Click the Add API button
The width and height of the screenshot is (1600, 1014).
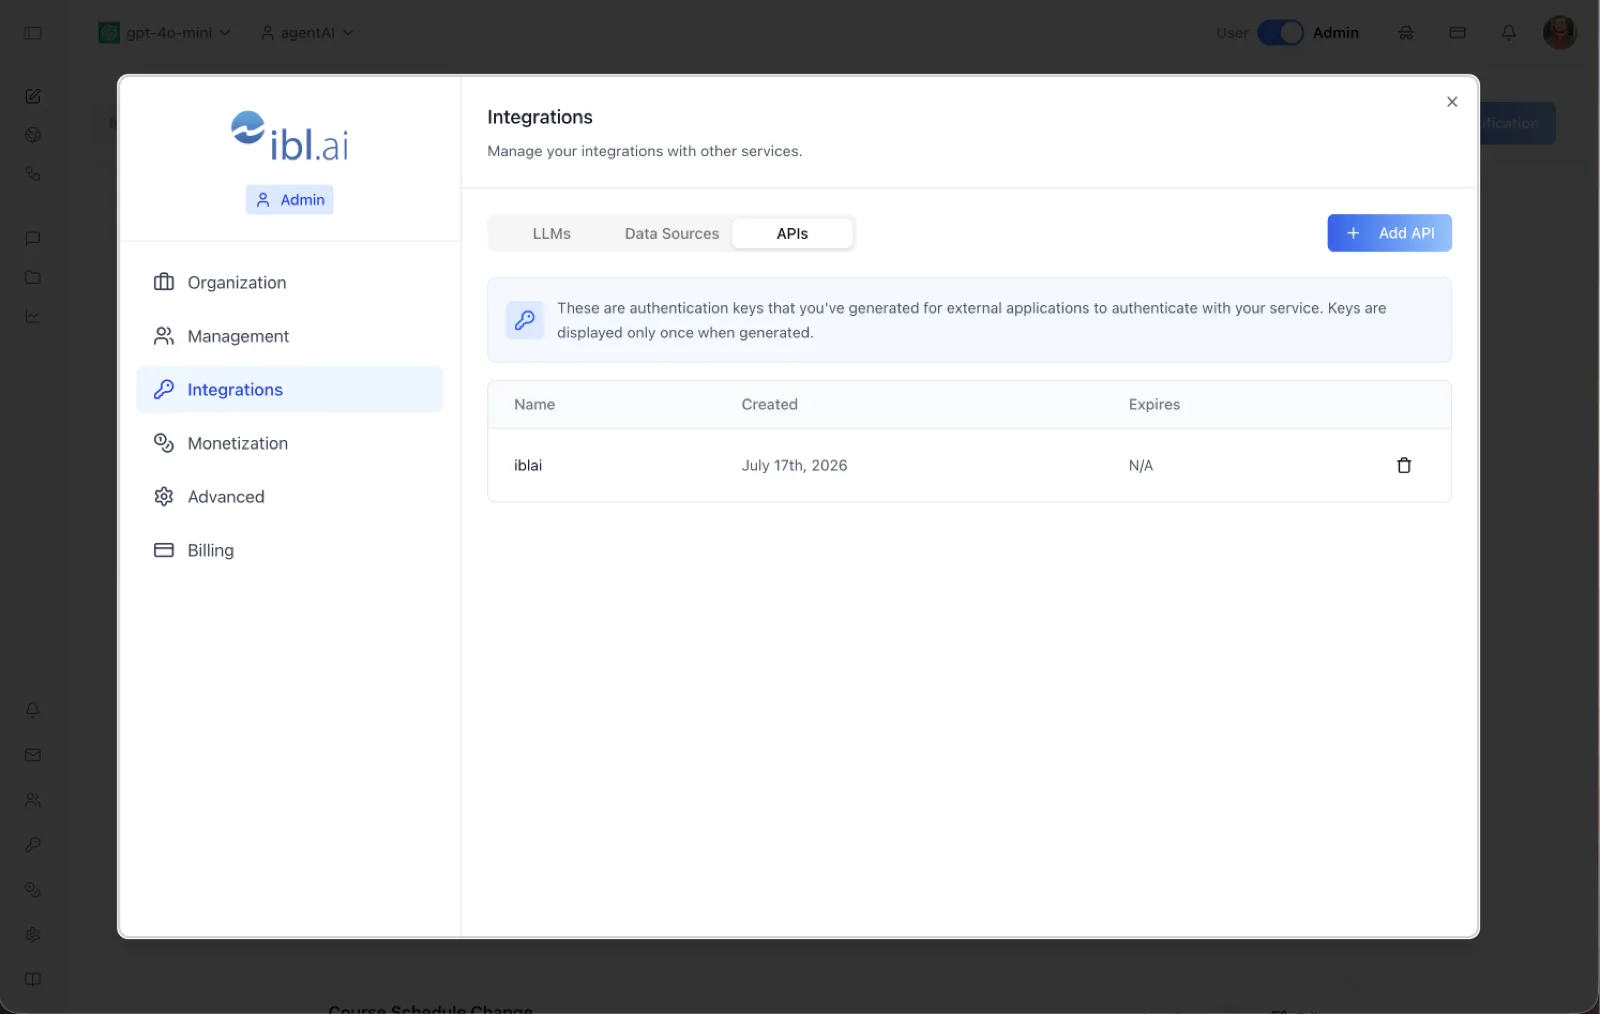tap(1389, 233)
